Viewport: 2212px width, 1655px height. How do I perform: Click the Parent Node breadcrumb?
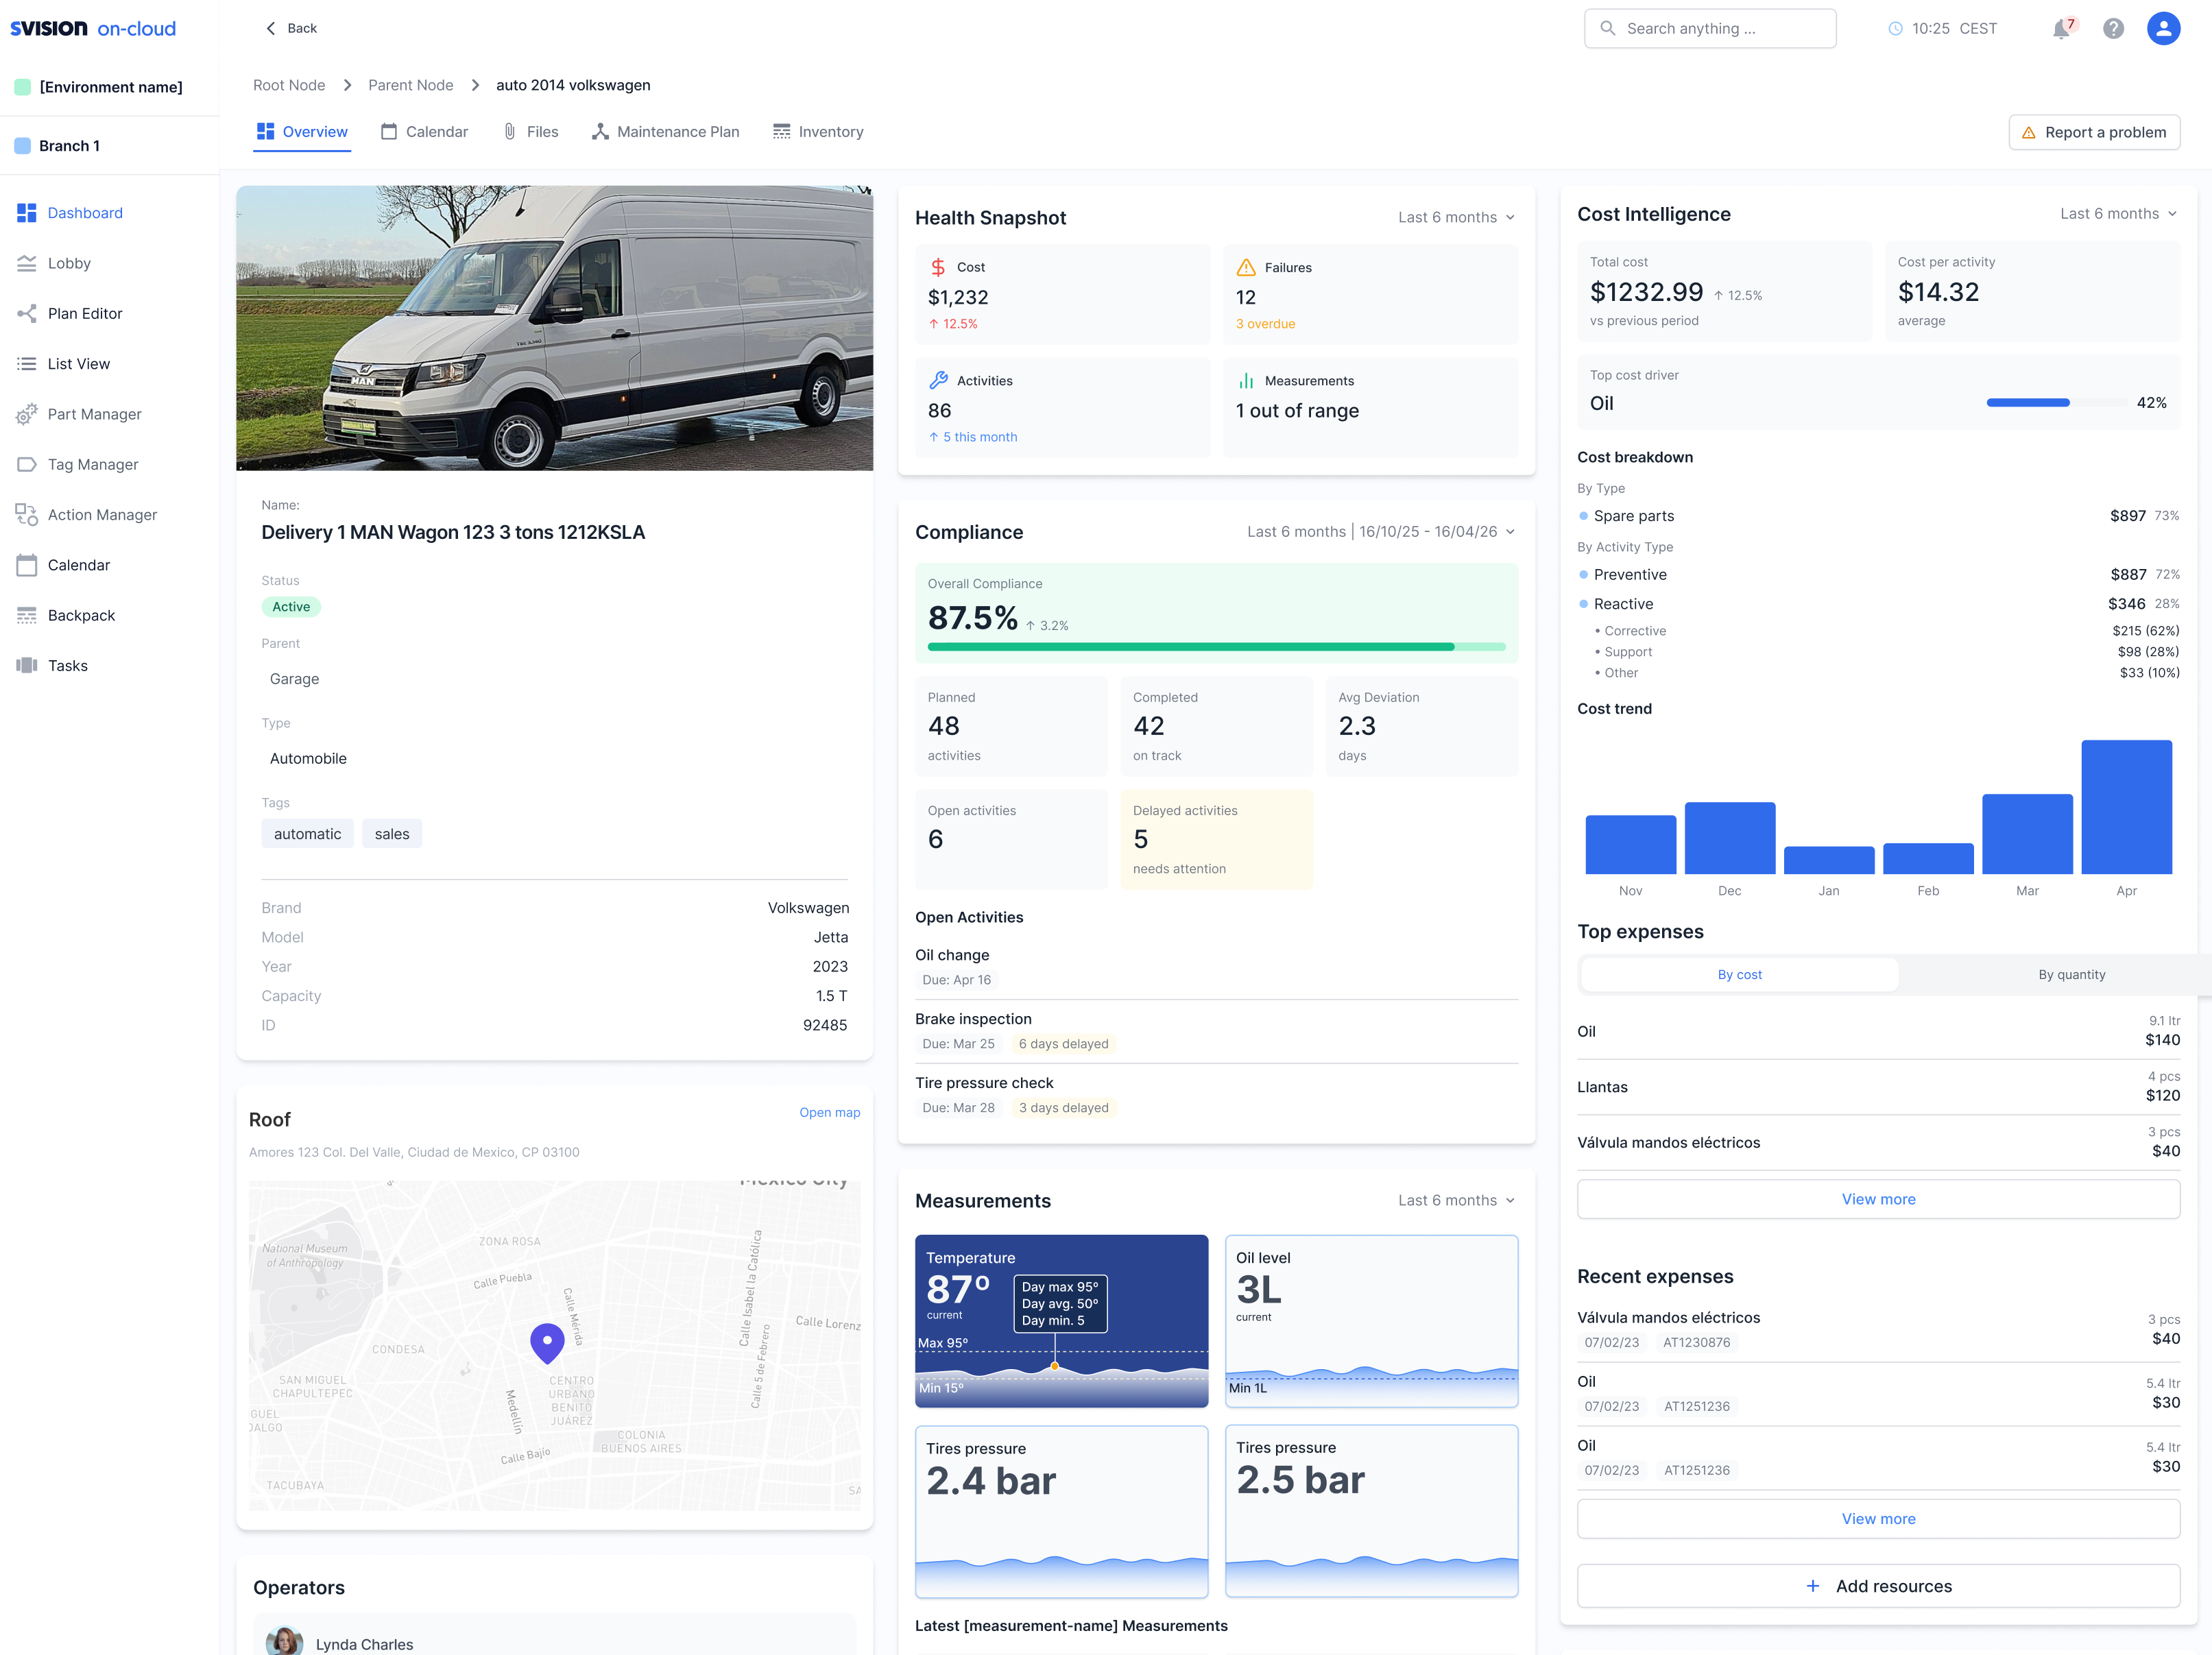pos(410,85)
